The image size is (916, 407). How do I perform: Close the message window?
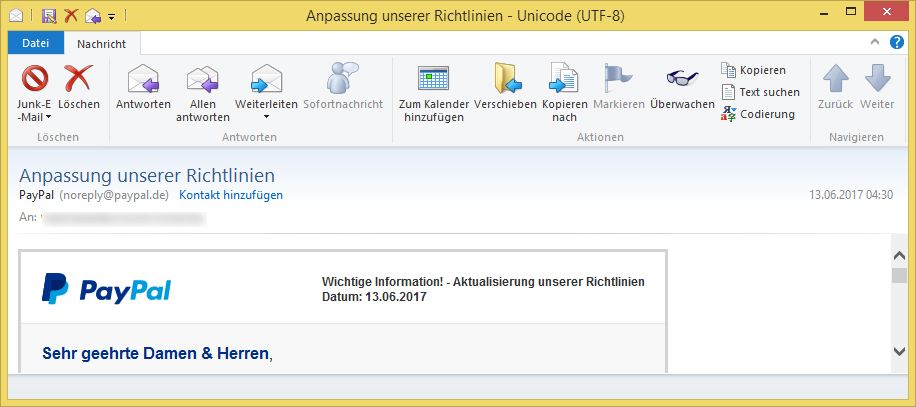pos(886,11)
